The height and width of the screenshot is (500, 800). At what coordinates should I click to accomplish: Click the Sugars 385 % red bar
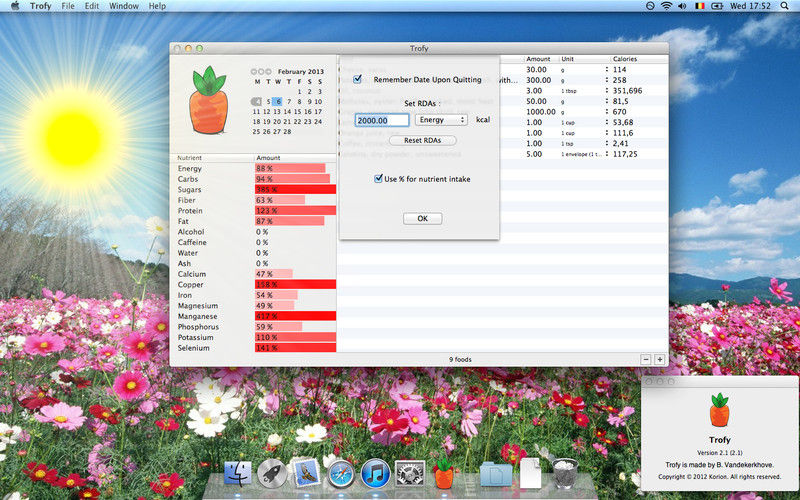(x=295, y=189)
